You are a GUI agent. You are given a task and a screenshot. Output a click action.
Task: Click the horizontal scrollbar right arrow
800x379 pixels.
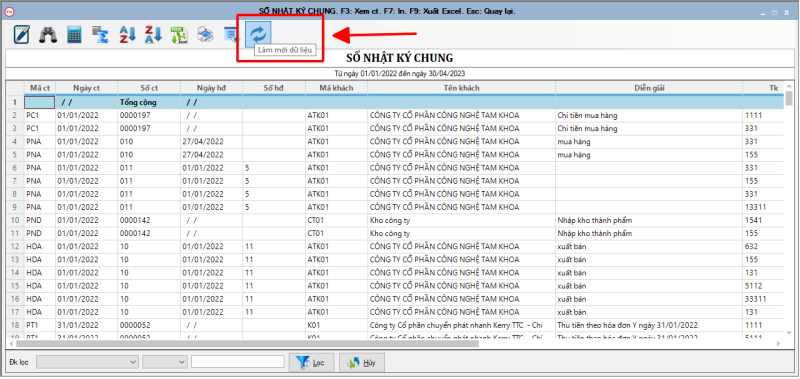(779, 344)
